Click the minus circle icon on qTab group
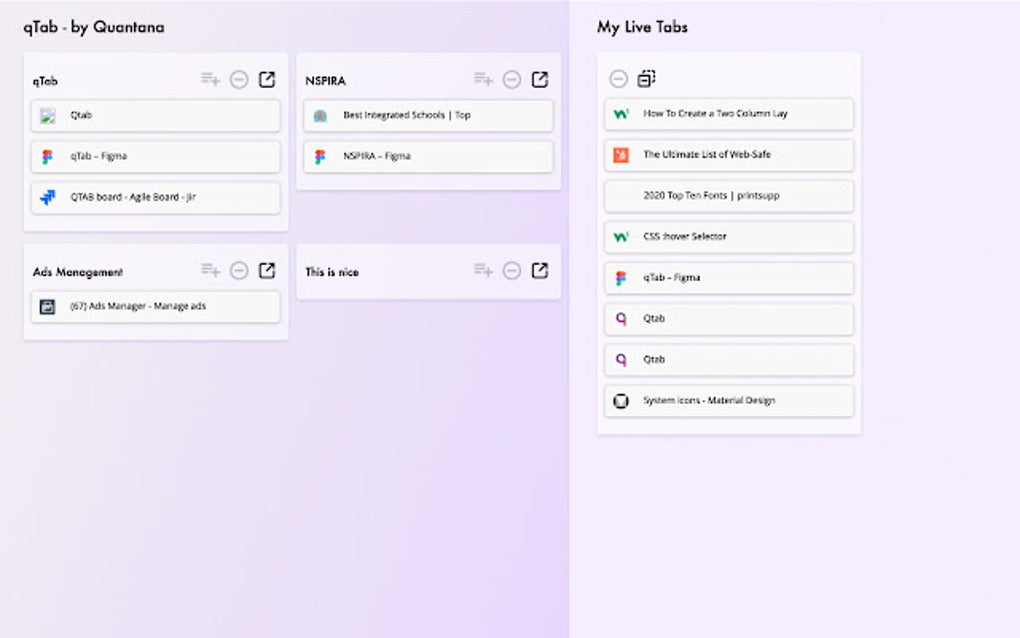The image size is (1020, 638). click(x=239, y=80)
